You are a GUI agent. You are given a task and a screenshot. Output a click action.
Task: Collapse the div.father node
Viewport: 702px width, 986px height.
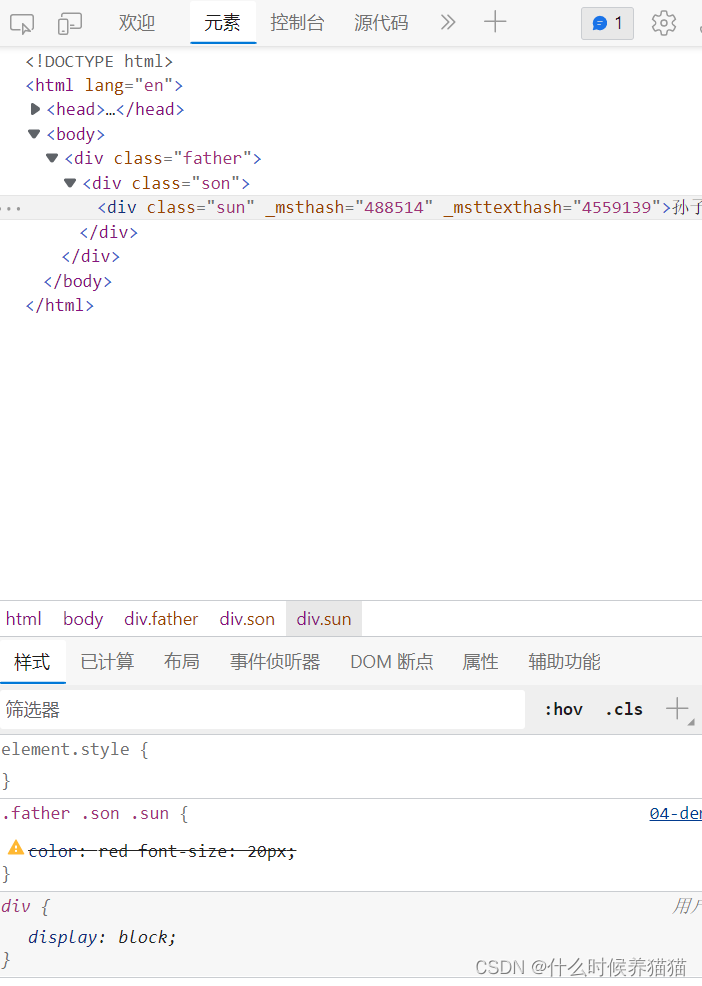[51, 157]
